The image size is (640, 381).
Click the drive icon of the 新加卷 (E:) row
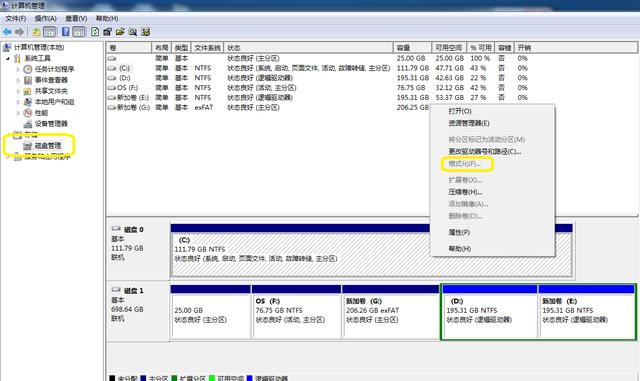click(x=112, y=98)
